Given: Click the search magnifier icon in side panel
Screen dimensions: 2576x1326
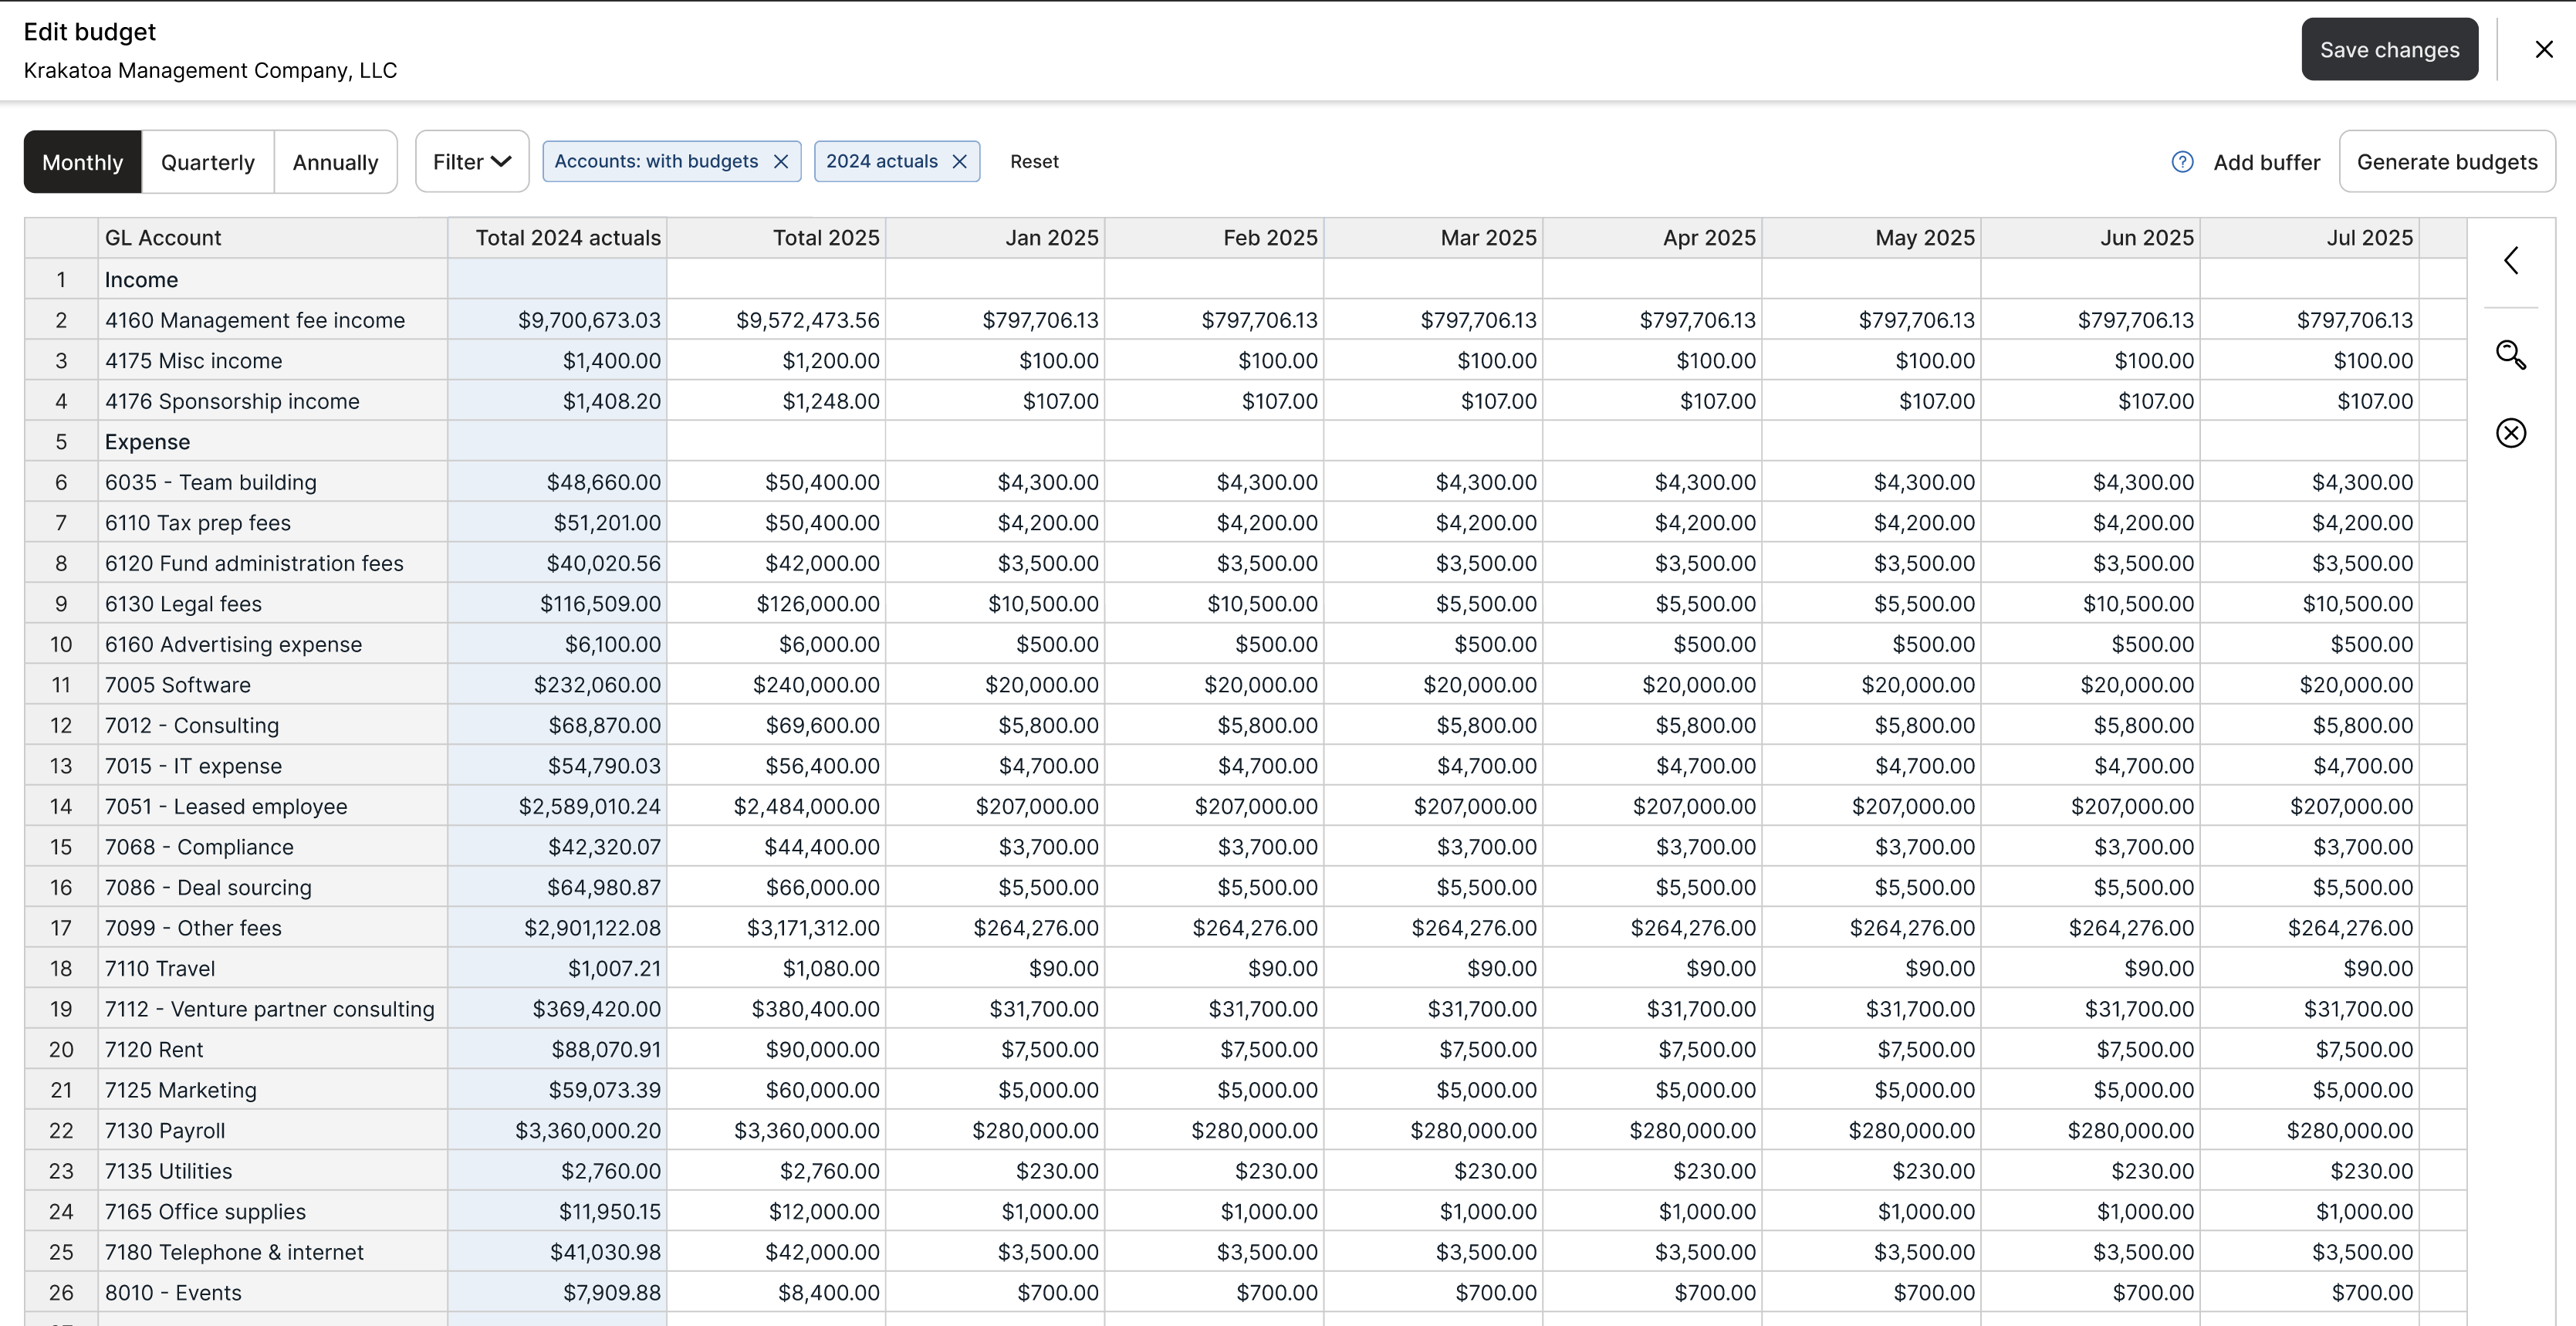Looking at the screenshot, I should point(2510,355).
